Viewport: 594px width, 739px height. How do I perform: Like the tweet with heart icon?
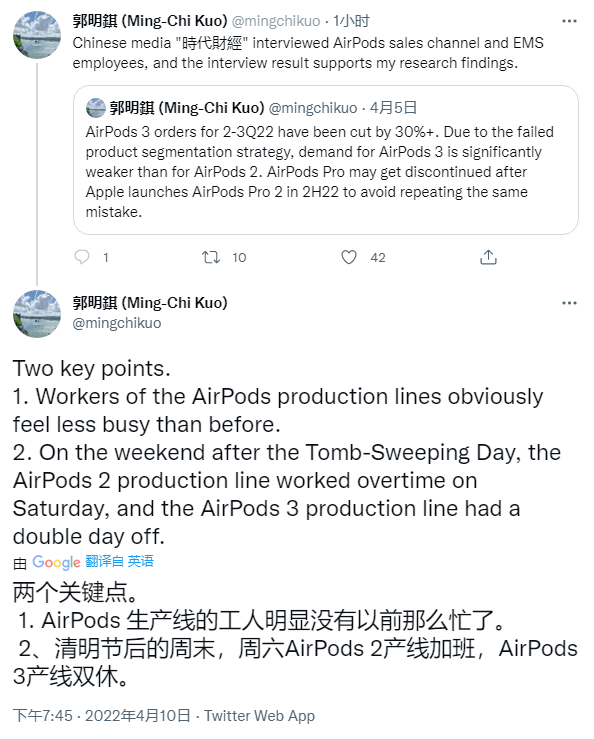click(x=349, y=257)
